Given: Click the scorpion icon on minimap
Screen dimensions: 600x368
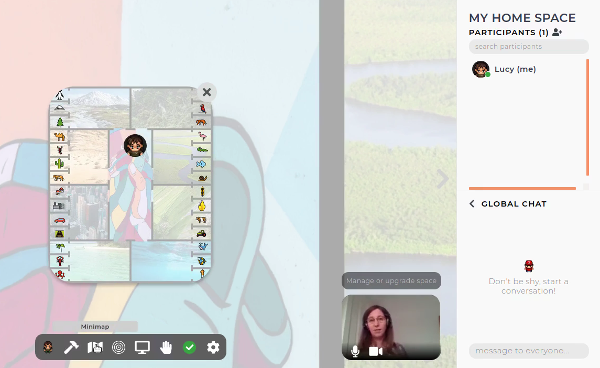Looking at the screenshot, I should pos(60,150).
